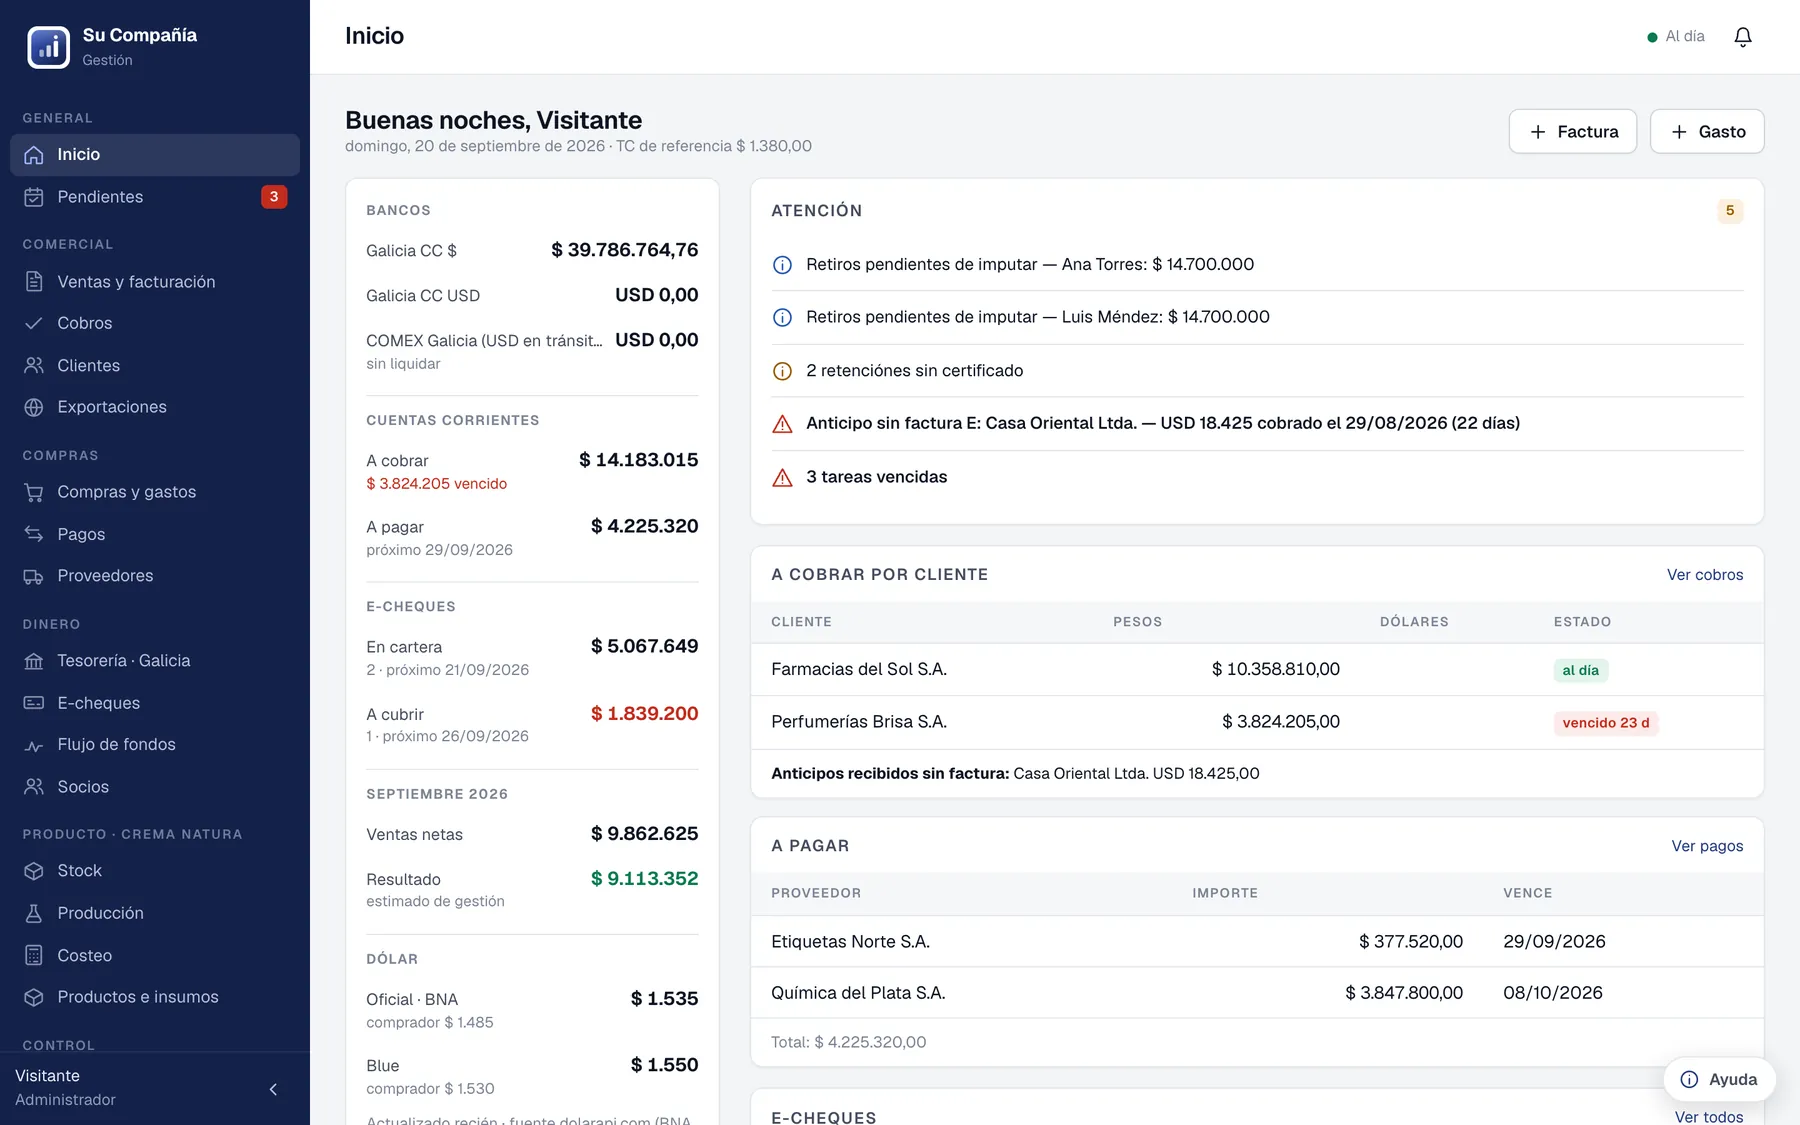Click the Producción flask icon

coord(34,913)
